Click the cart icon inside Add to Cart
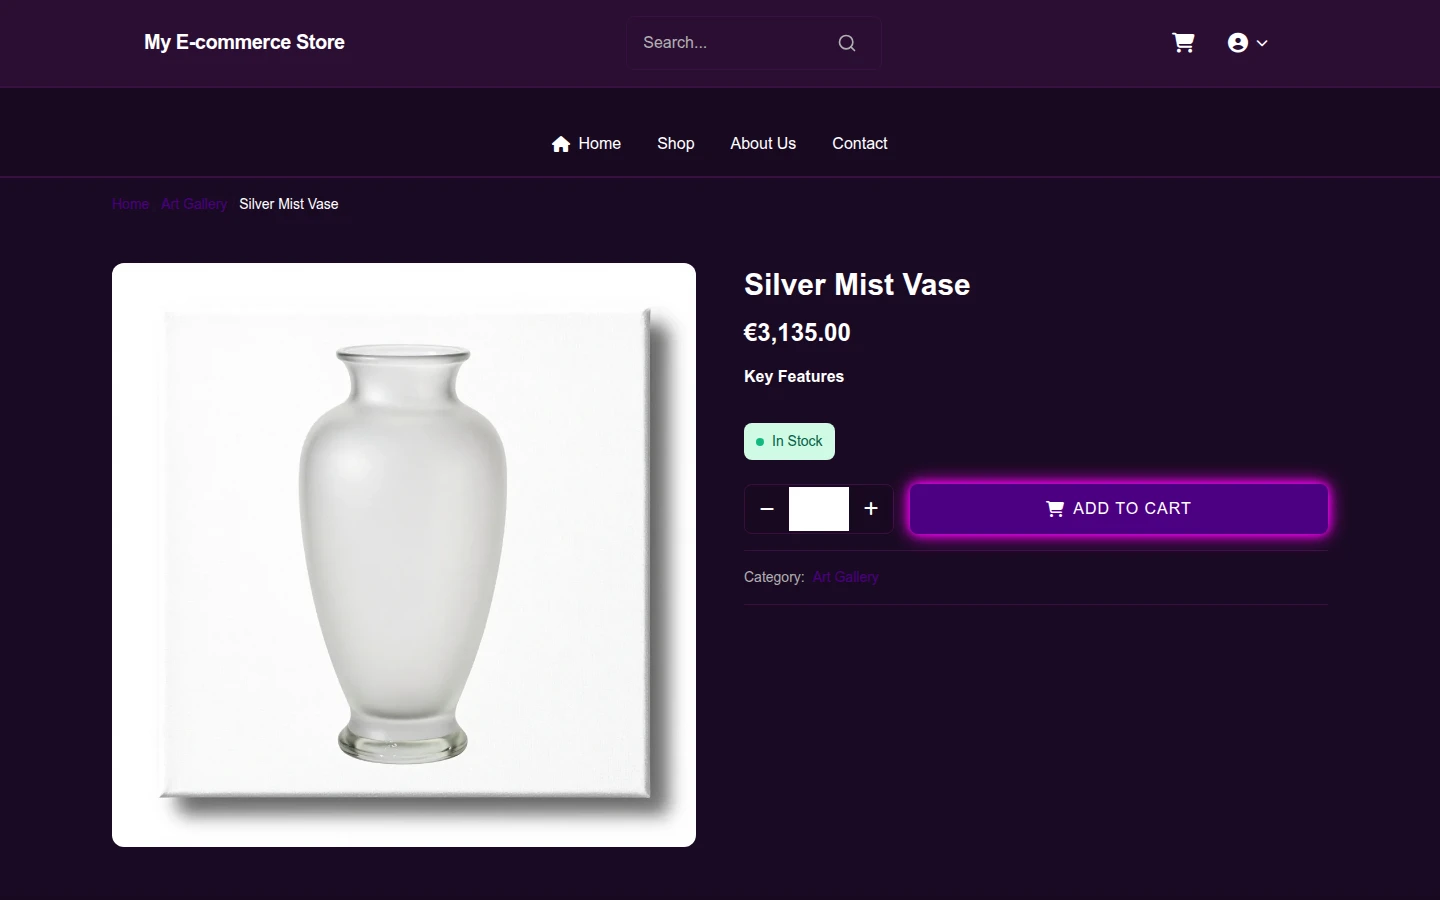 click(1055, 509)
